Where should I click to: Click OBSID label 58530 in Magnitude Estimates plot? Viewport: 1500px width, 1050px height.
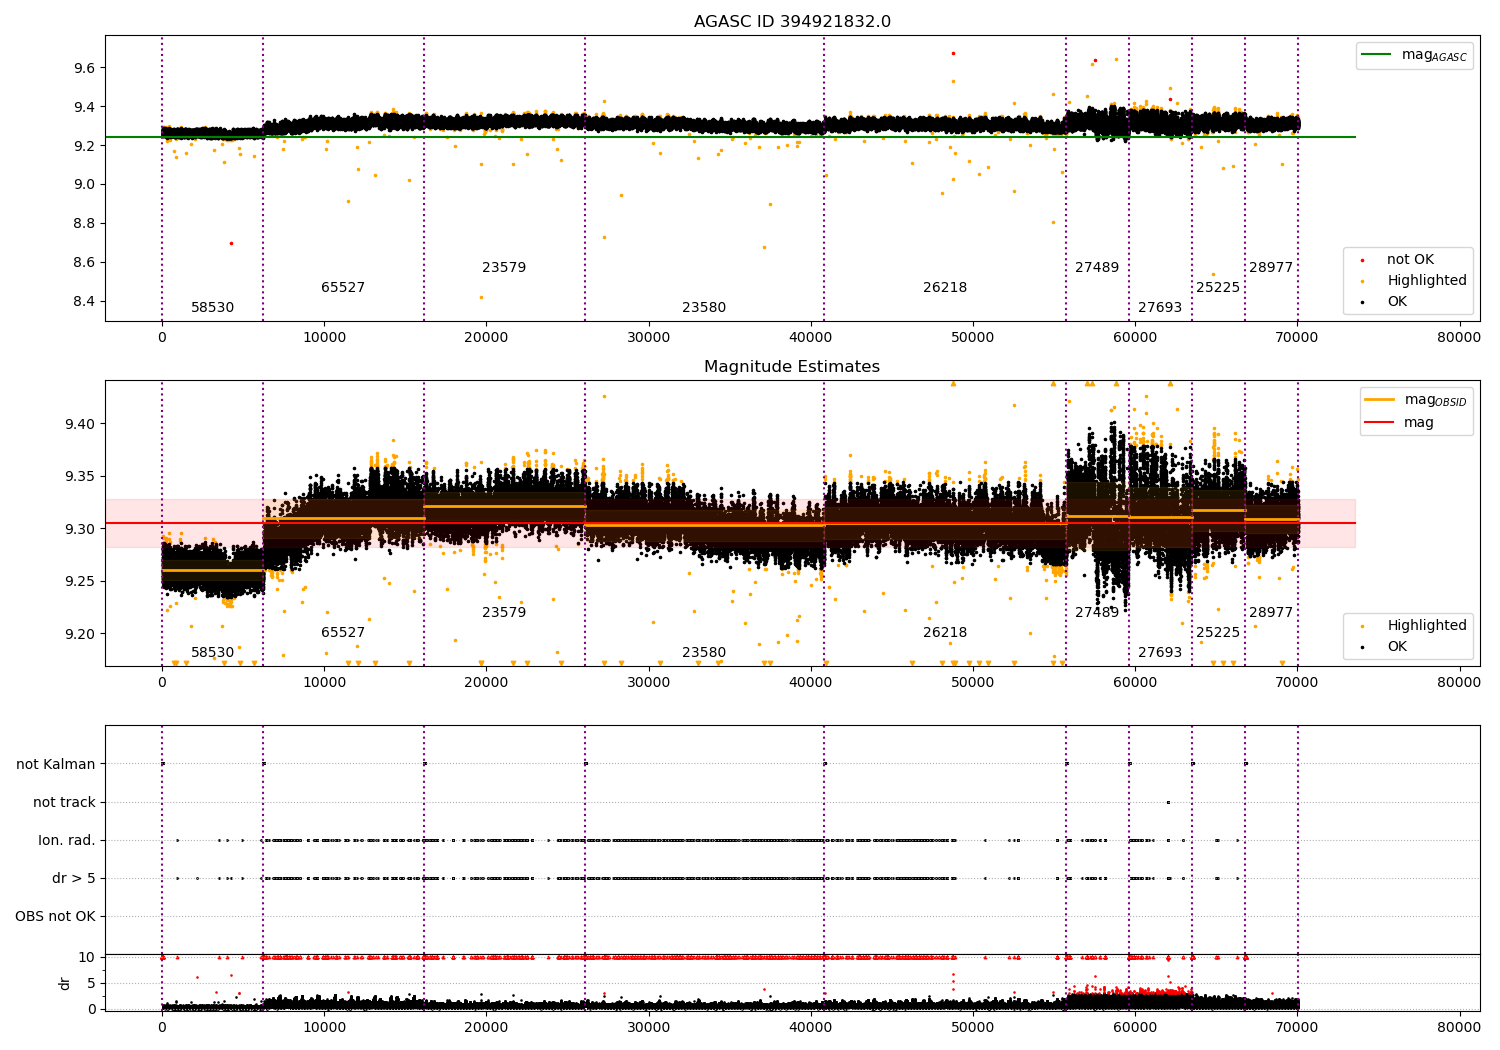click(x=212, y=653)
